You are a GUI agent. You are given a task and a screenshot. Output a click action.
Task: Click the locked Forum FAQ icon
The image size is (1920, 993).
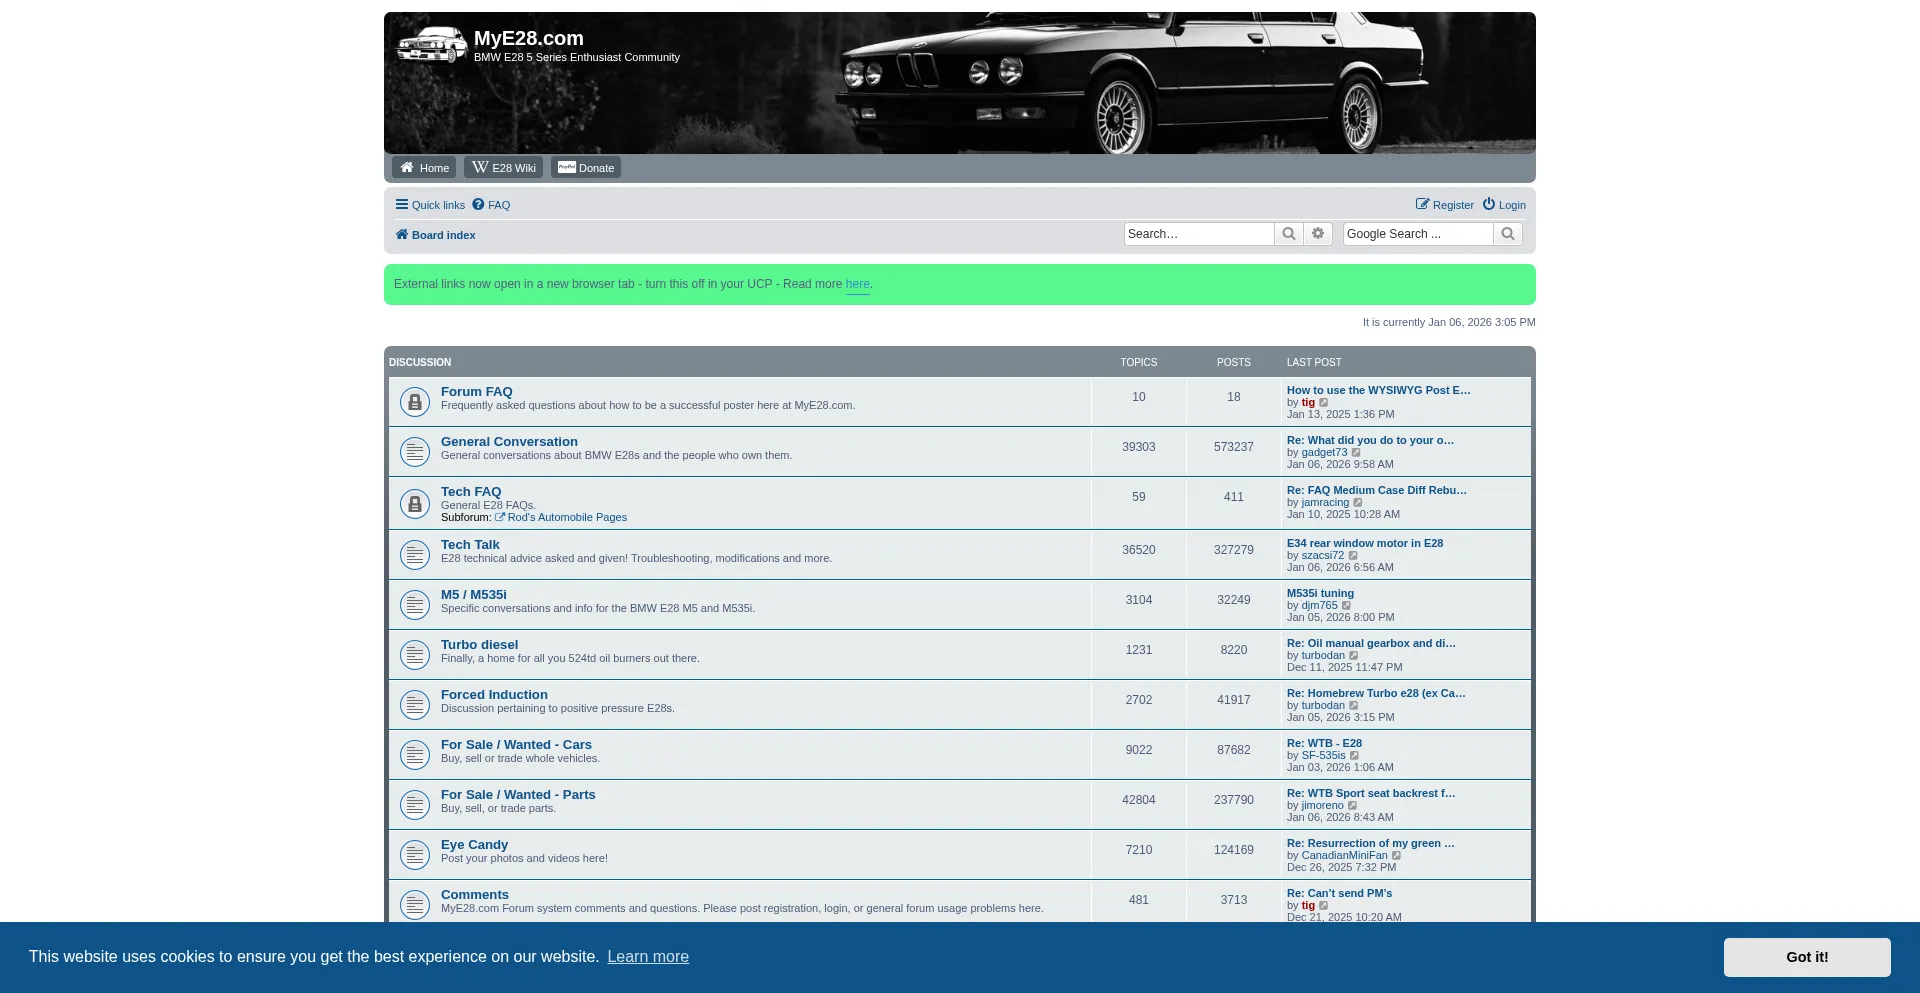(415, 402)
